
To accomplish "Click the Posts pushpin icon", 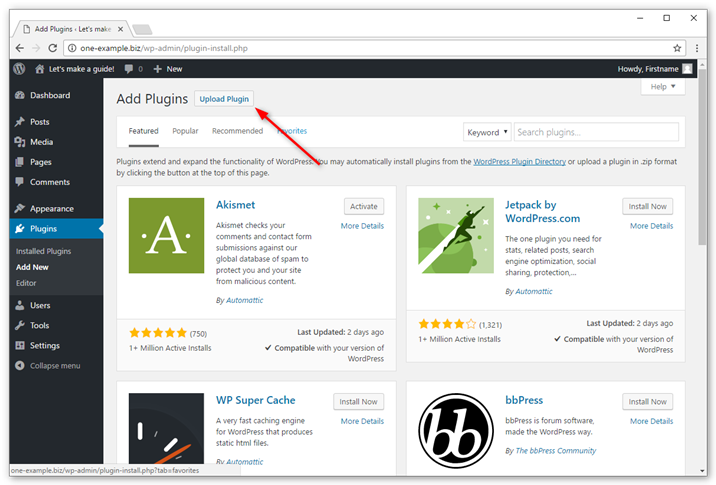I will click(20, 121).
